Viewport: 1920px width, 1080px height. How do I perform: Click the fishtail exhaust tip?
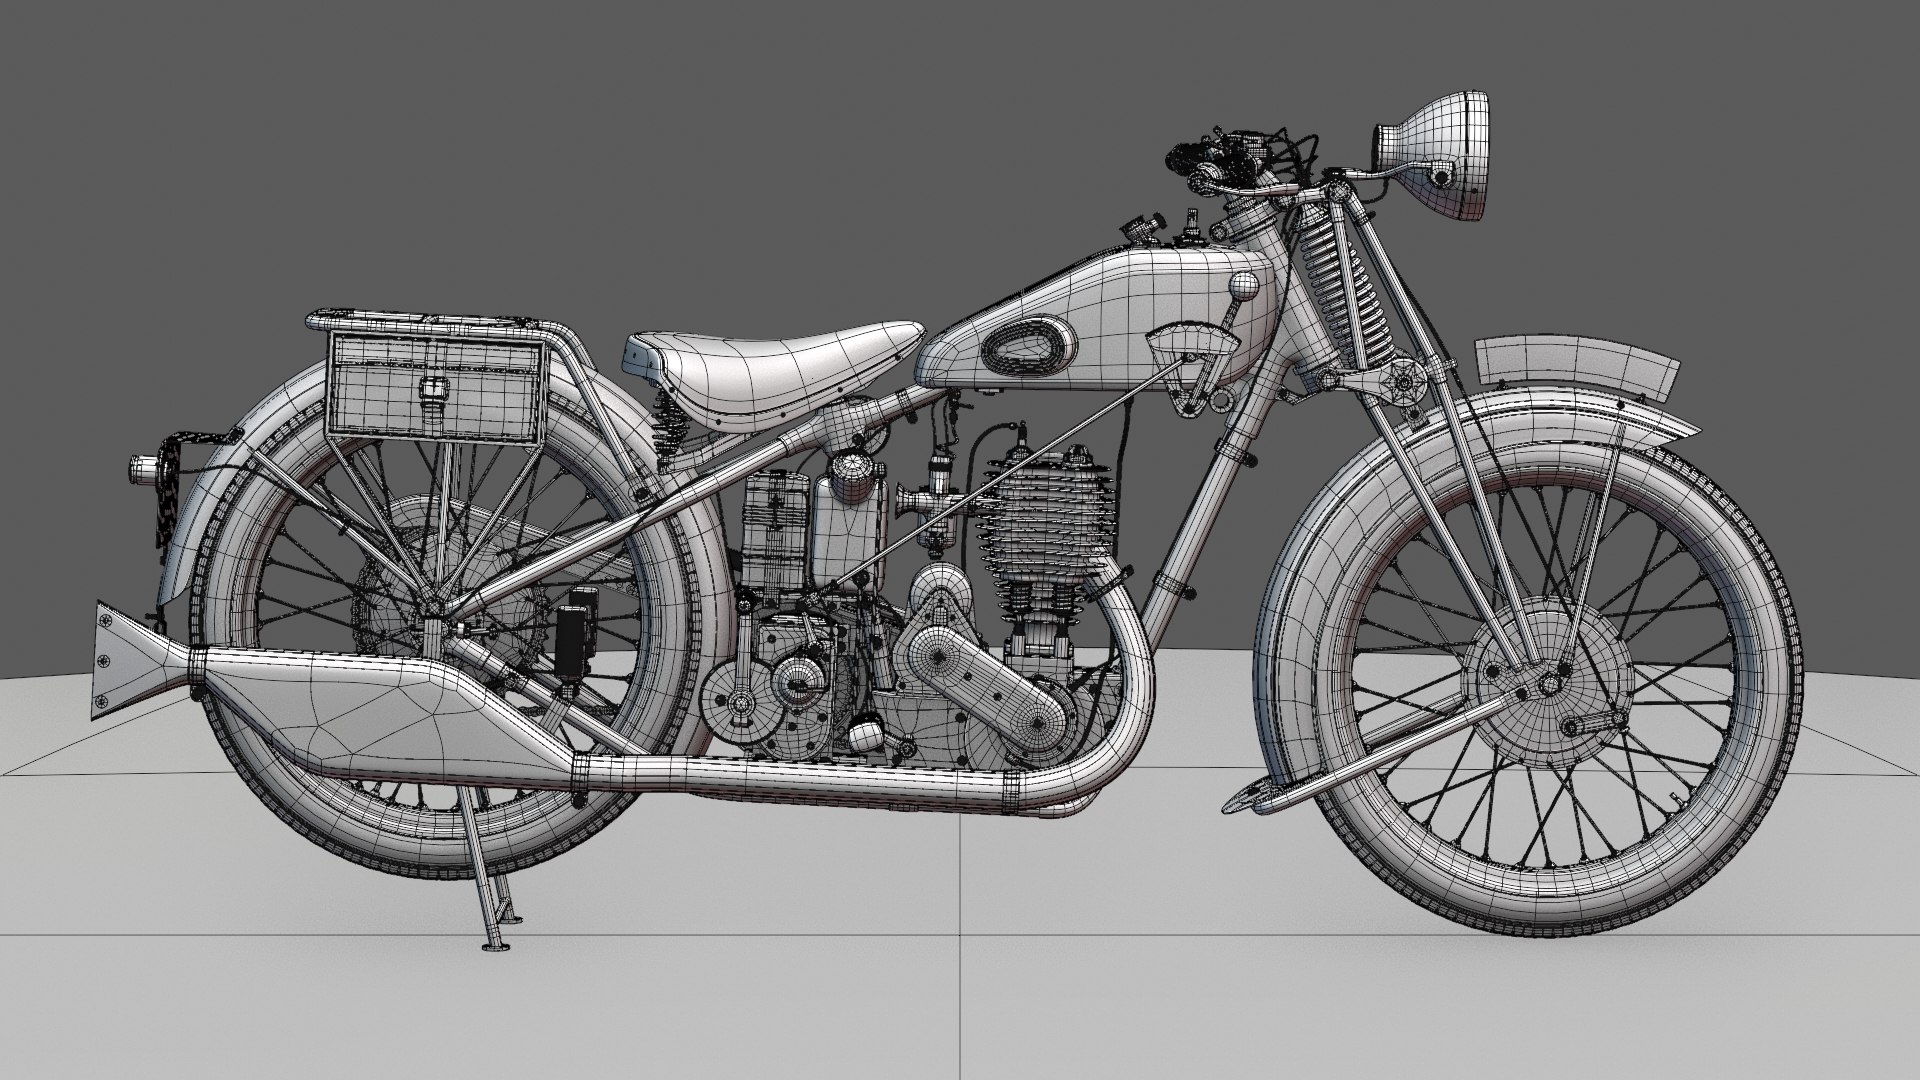[x=140, y=660]
